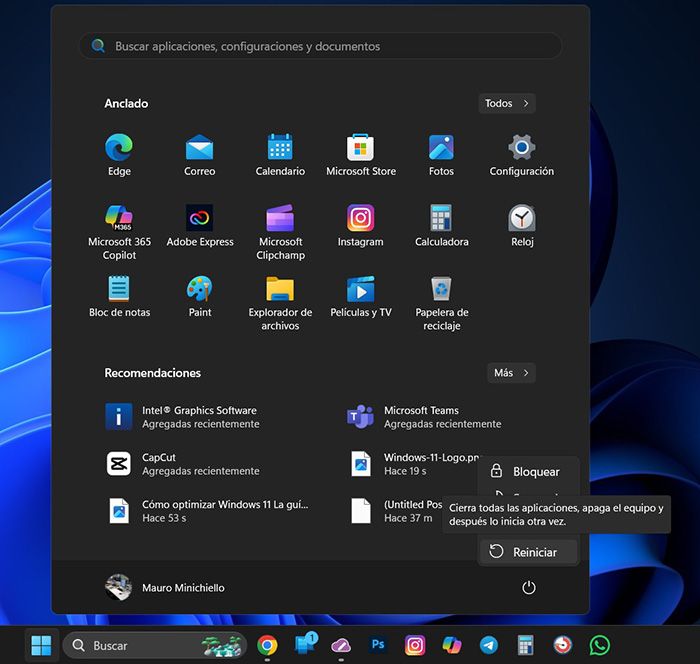Open the blue taskbar app with badge
700x664 pixels.
(305, 644)
